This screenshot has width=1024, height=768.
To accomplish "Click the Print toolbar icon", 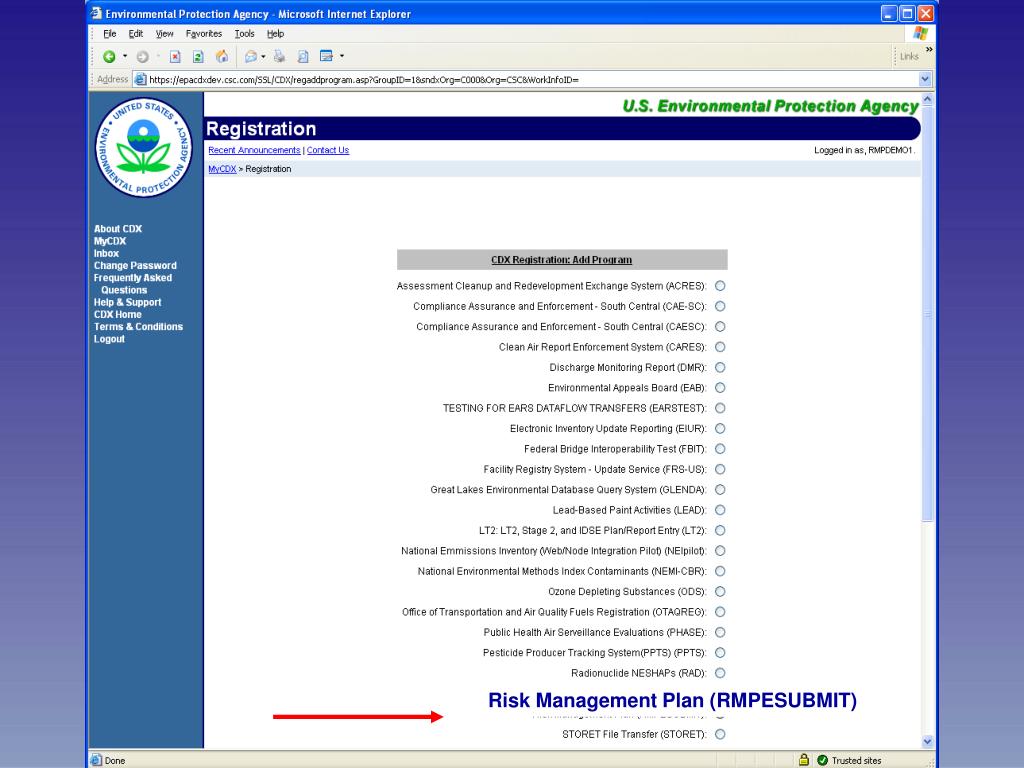I will (x=280, y=57).
